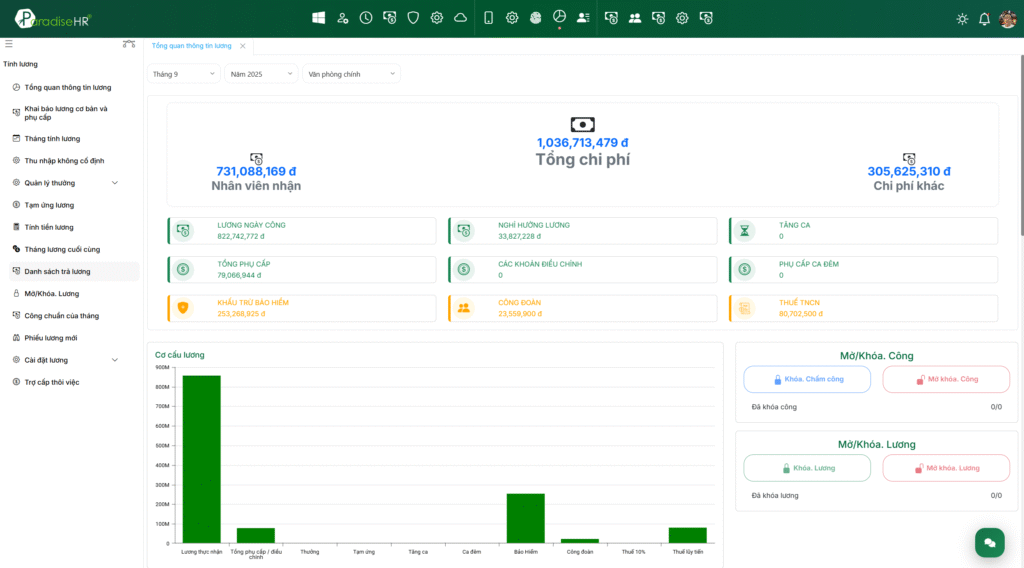Open the user avatar menu
1024x568 pixels.
pyautogui.click(x=1008, y=19)
